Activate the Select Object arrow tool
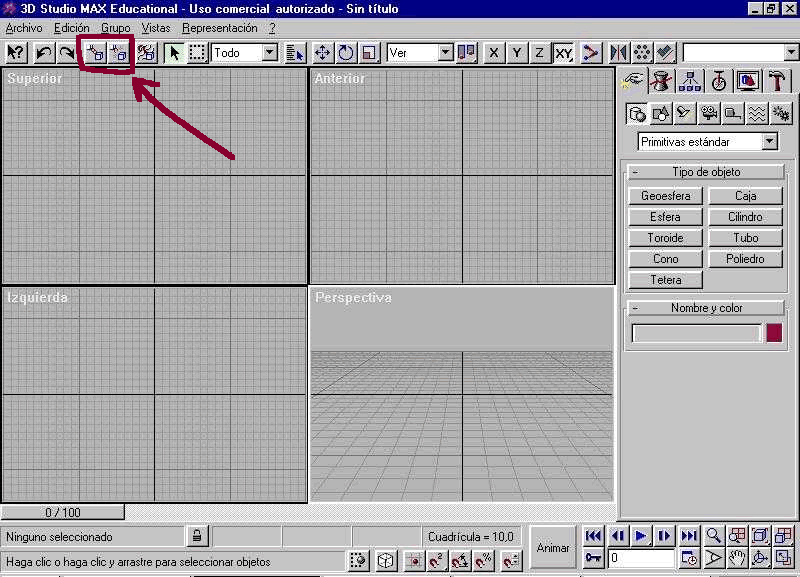This screenshot has width=800, height=577. (174, 53)
